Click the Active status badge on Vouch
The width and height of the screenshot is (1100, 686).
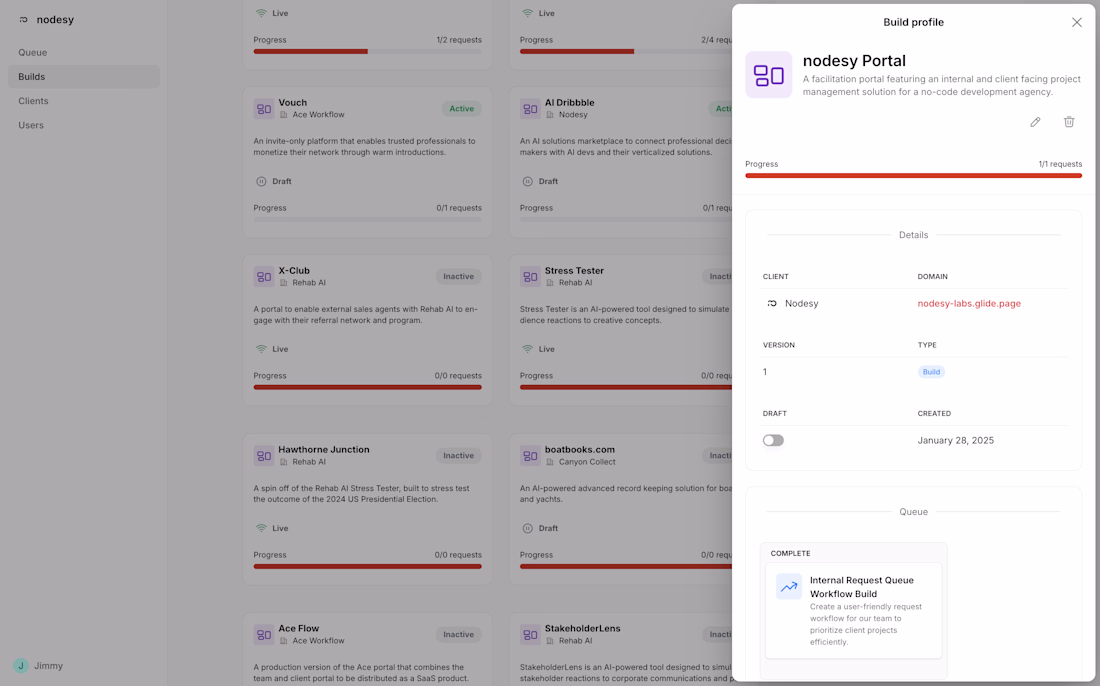click(461, 108)
